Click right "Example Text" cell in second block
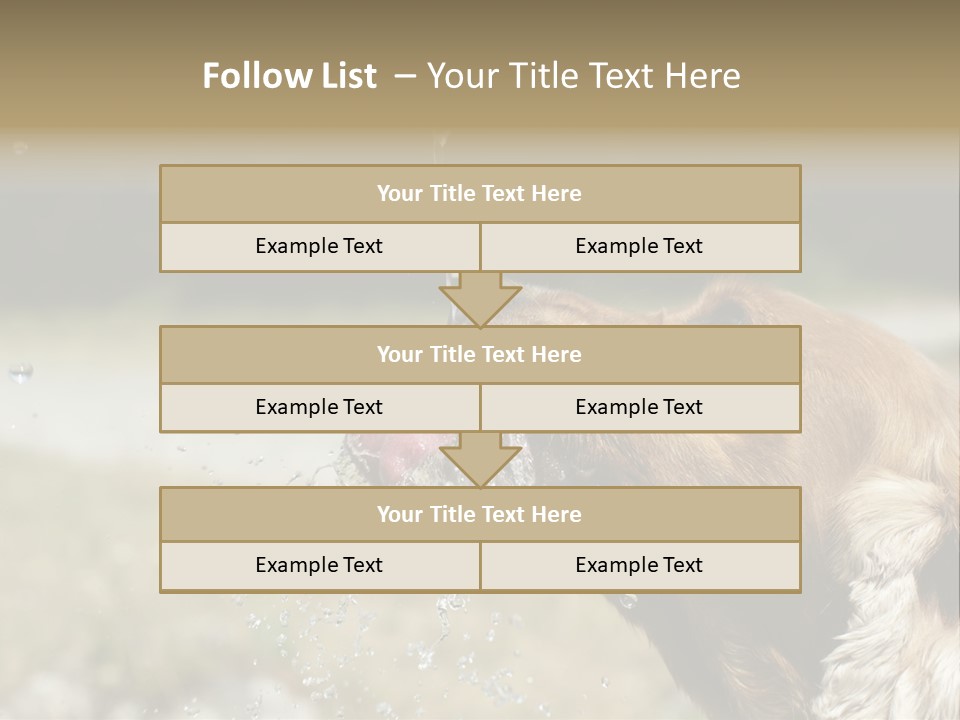The width and height of the screenshot is (960, 720). (x=640, y=407)
